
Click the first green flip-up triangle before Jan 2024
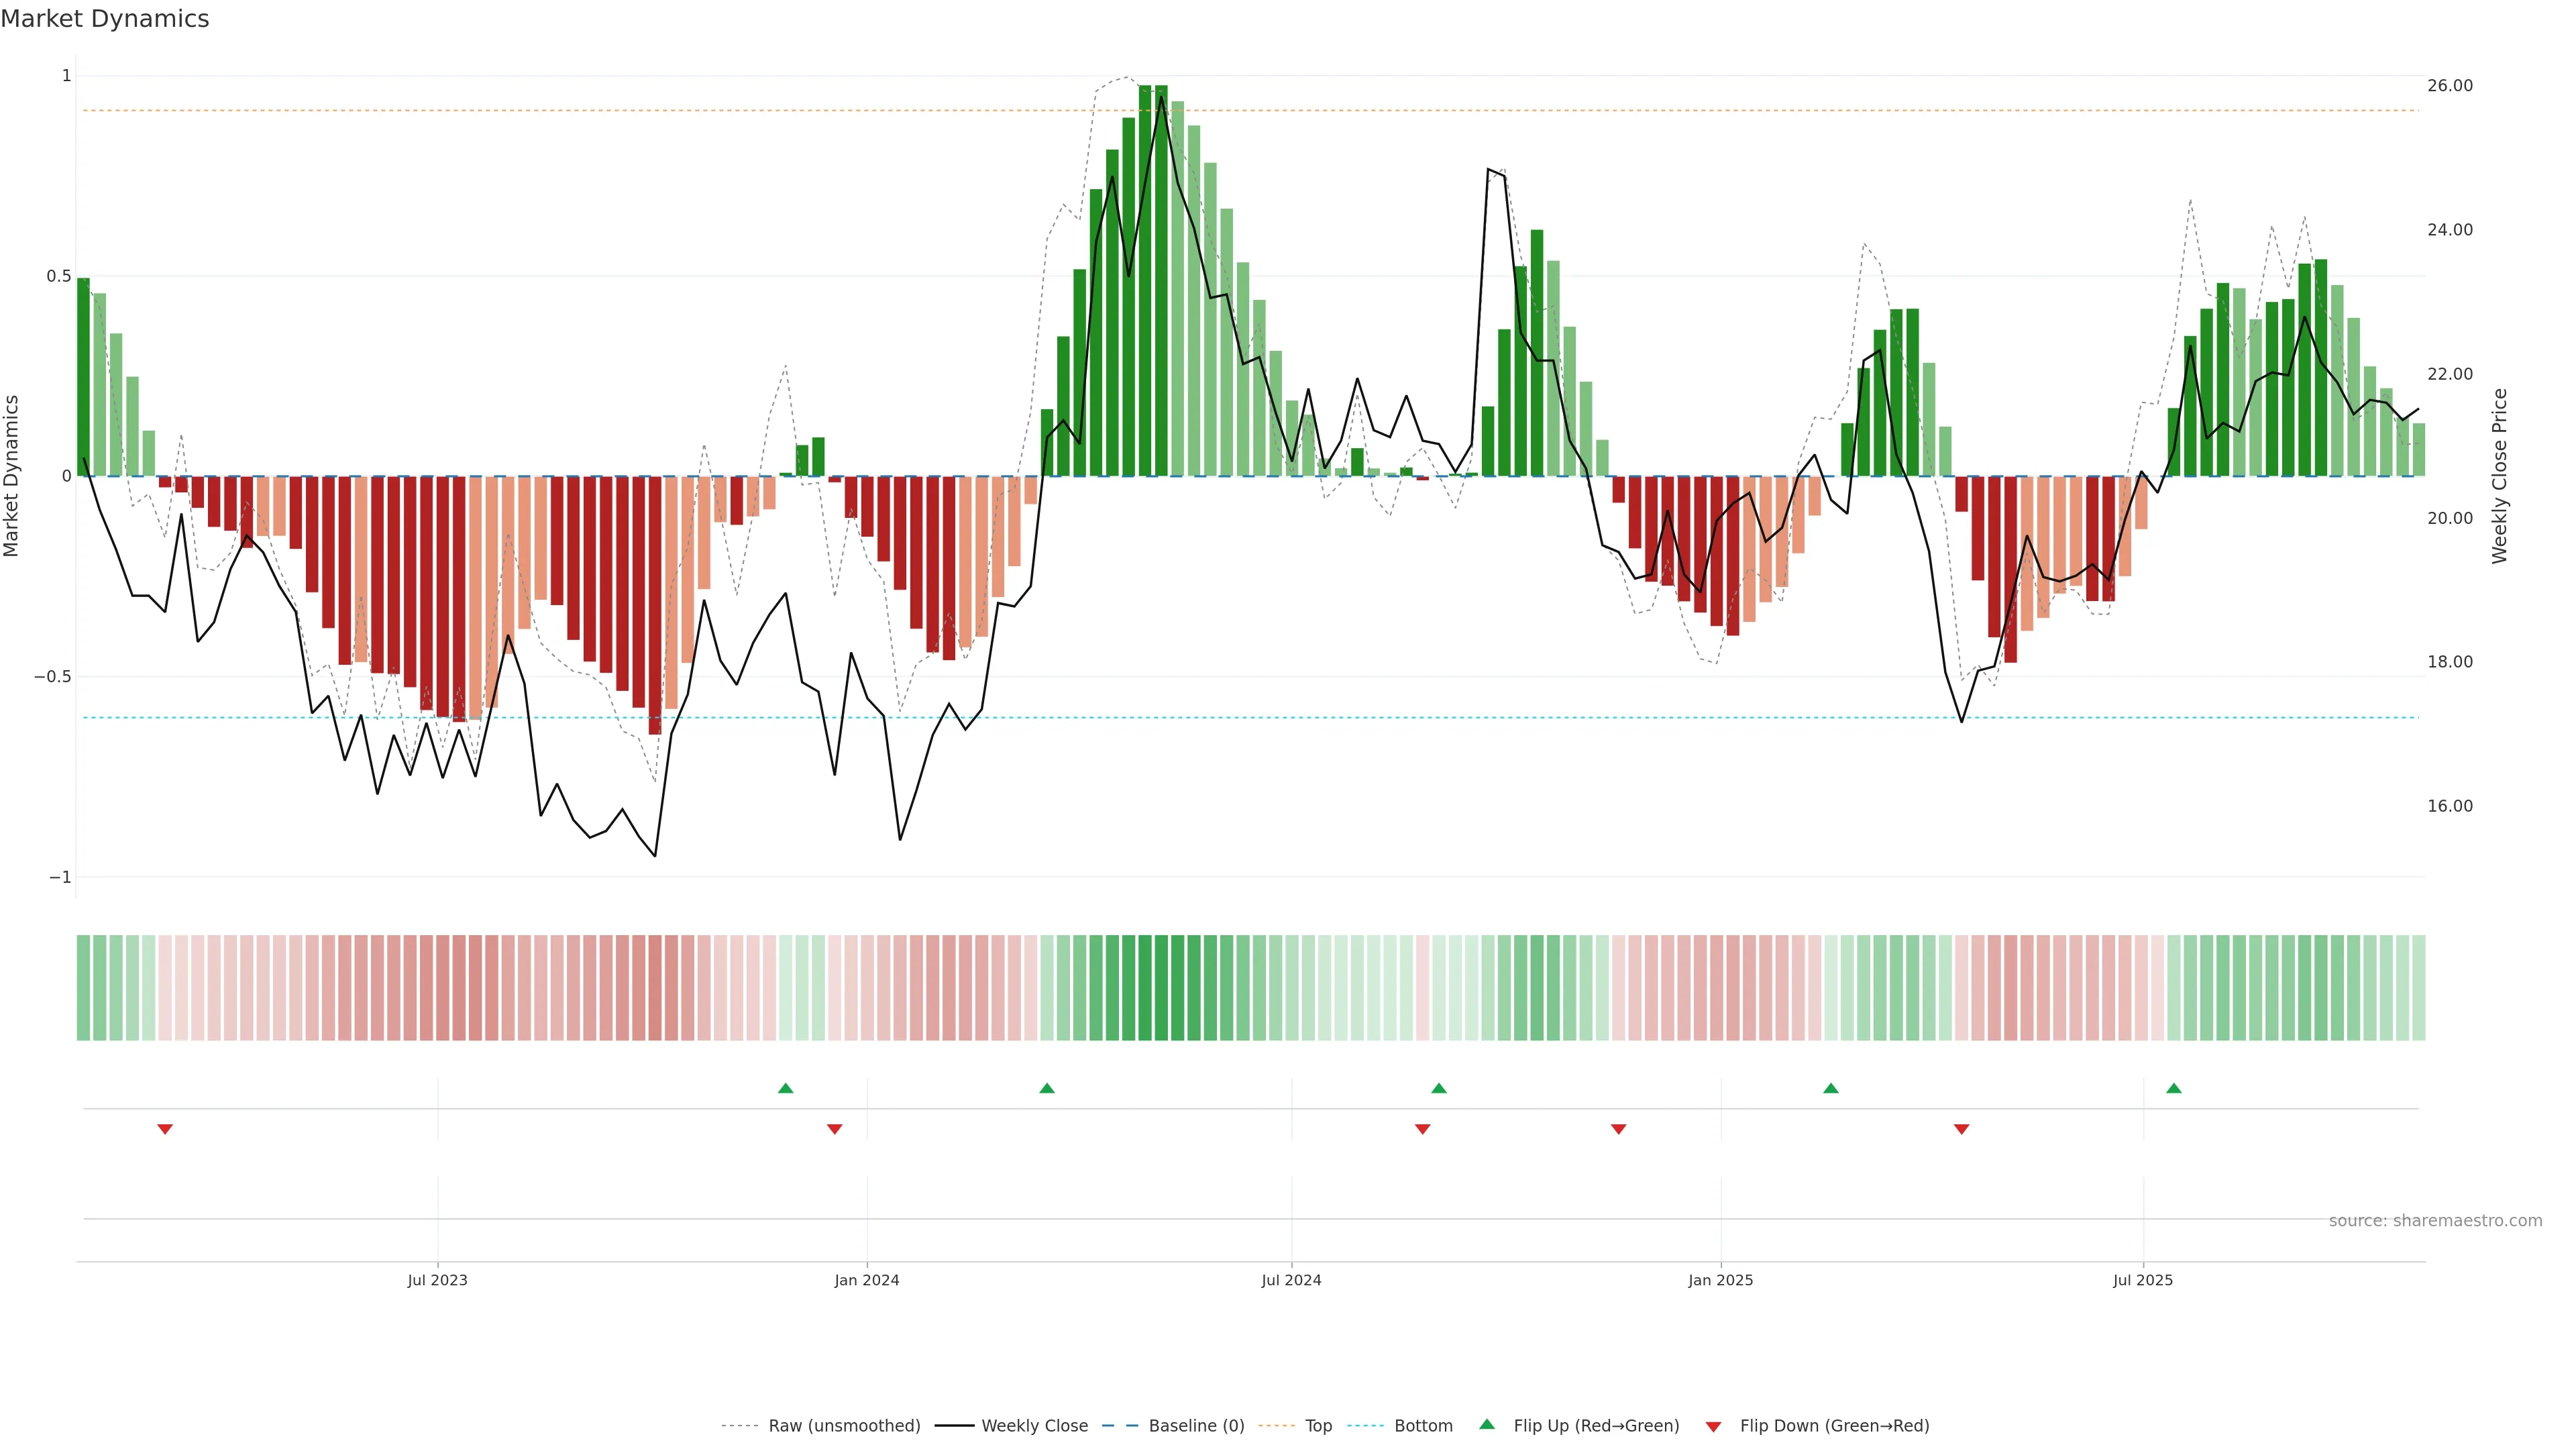tap(785, 1088)
